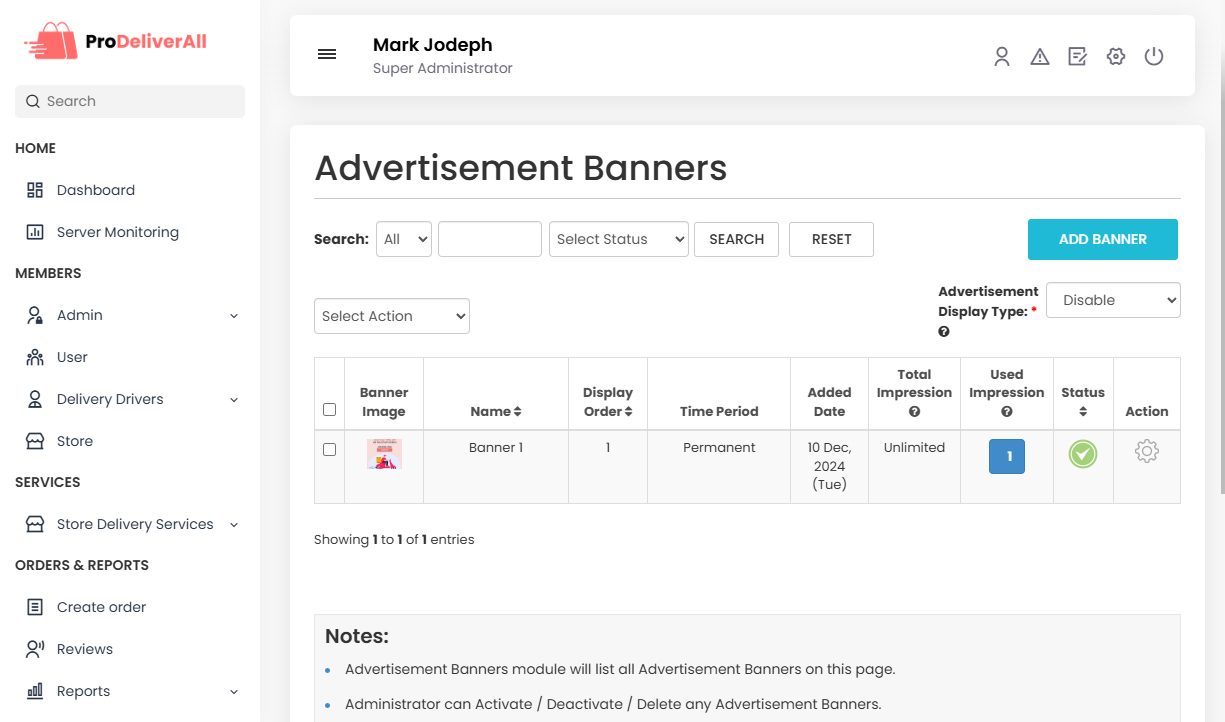This screenshot has height=722, width=1225.
Task: Click the SEARCH button
Action: point(736,239)
